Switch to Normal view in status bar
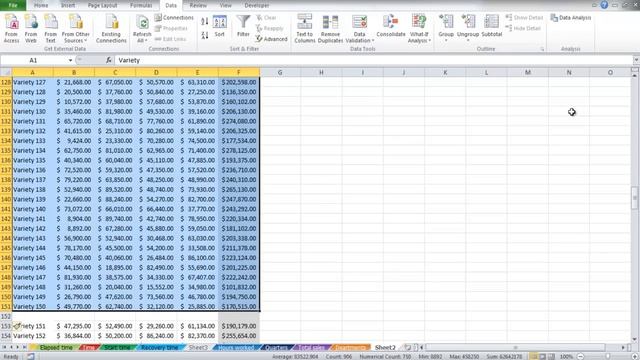640x360 pixels. point(533,356)
